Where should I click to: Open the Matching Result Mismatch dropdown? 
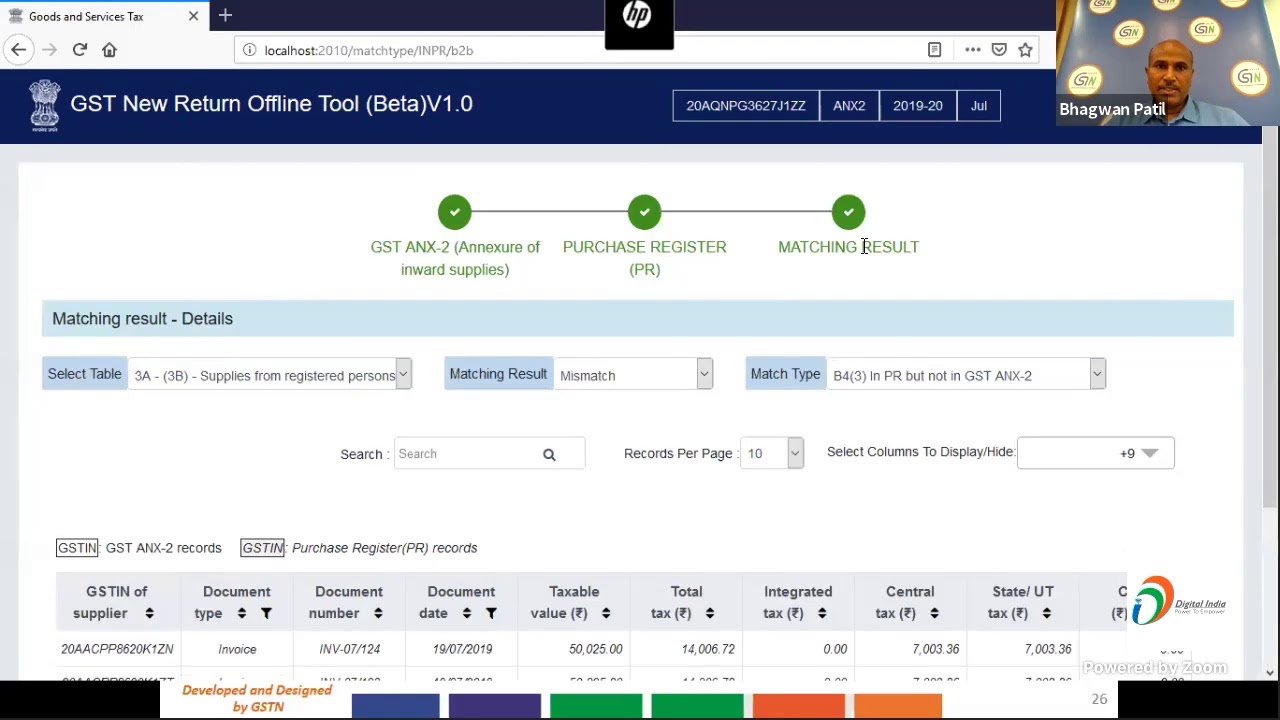(x=633, y=375)
